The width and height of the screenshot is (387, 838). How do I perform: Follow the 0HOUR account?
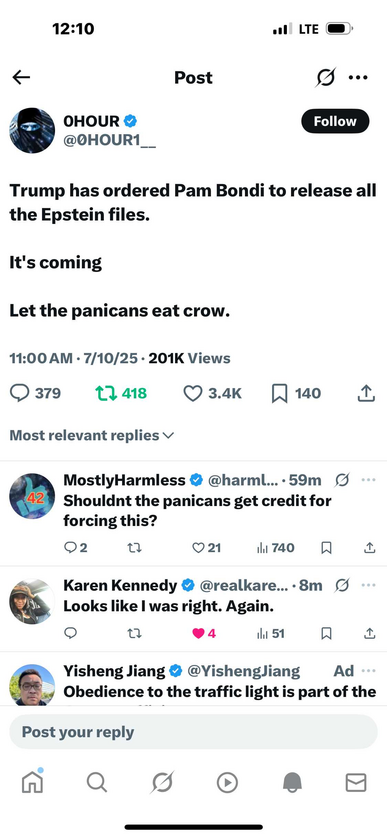tap(335, 121)
